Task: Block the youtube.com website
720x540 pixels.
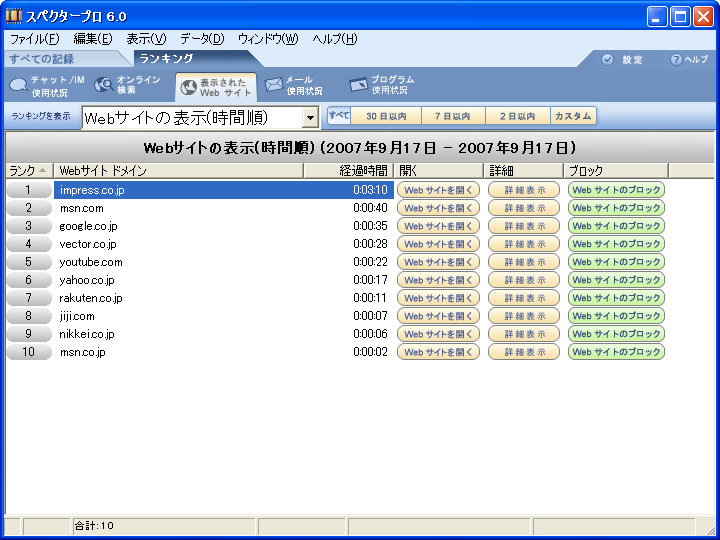Action: tap(616, 262)
